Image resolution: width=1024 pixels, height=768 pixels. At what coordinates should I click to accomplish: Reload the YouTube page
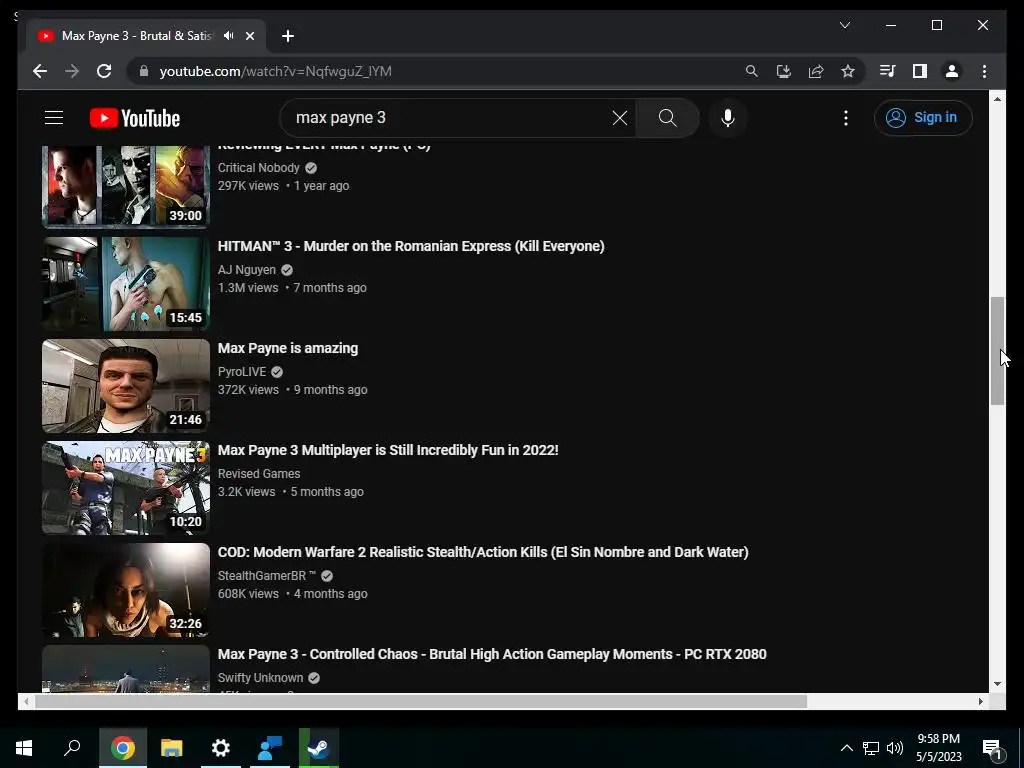[104, 71]
